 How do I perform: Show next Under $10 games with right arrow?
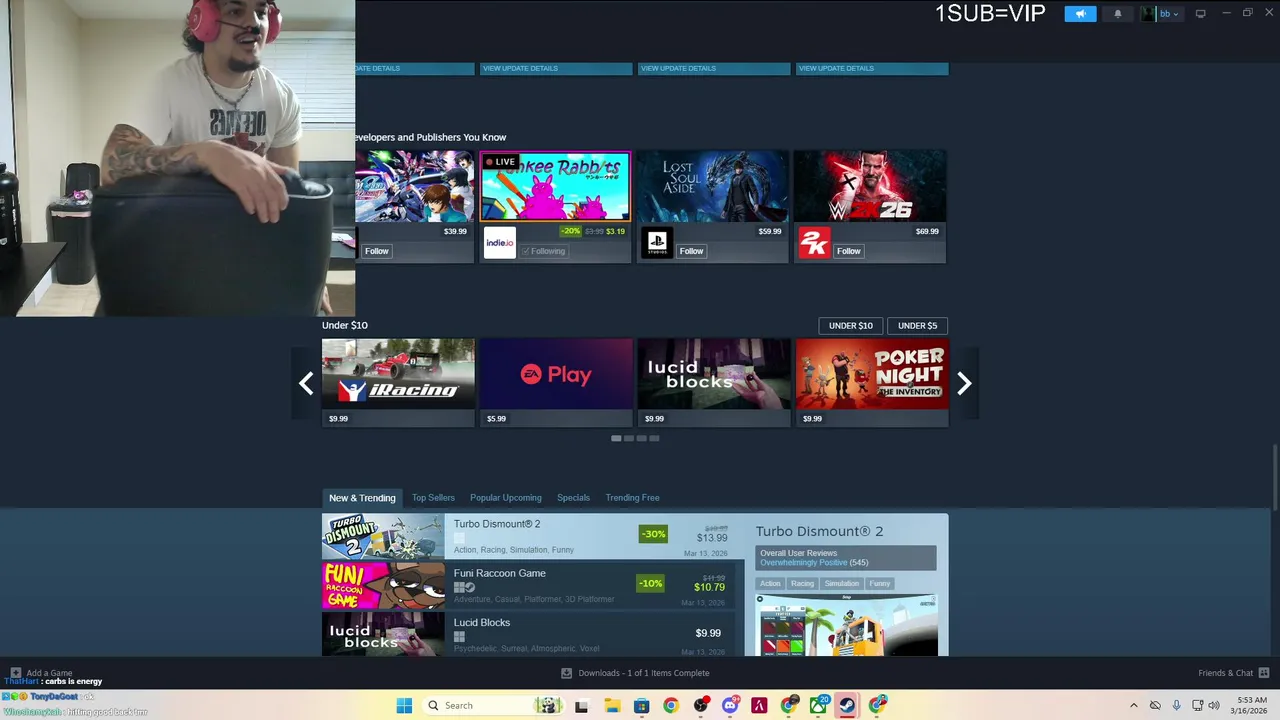[x=964, y=383]
